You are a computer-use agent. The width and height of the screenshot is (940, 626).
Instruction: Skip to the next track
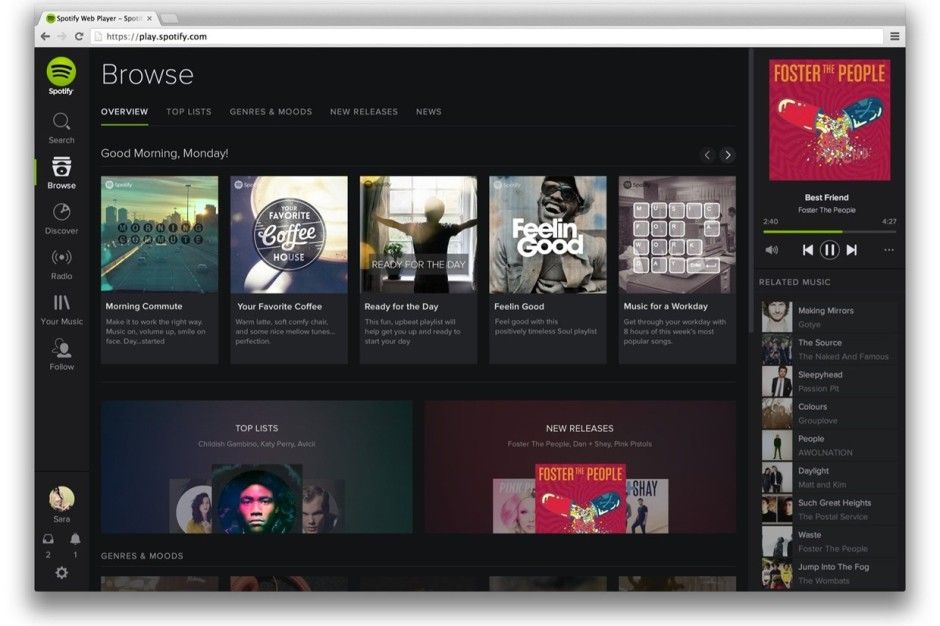[x=852, y=250]
